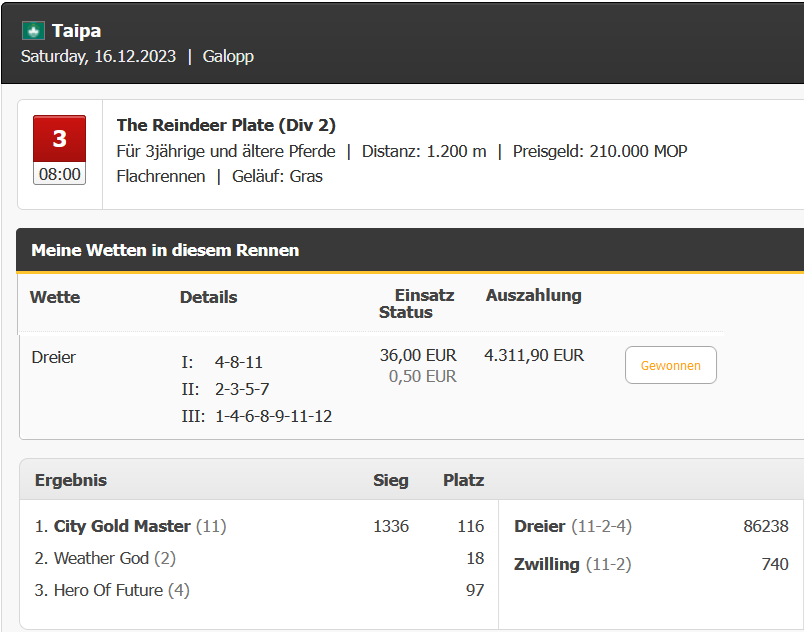Viewport: 804px width, 632px height.
Task: Click the Wette column header
Action: [x=55, y=297]
